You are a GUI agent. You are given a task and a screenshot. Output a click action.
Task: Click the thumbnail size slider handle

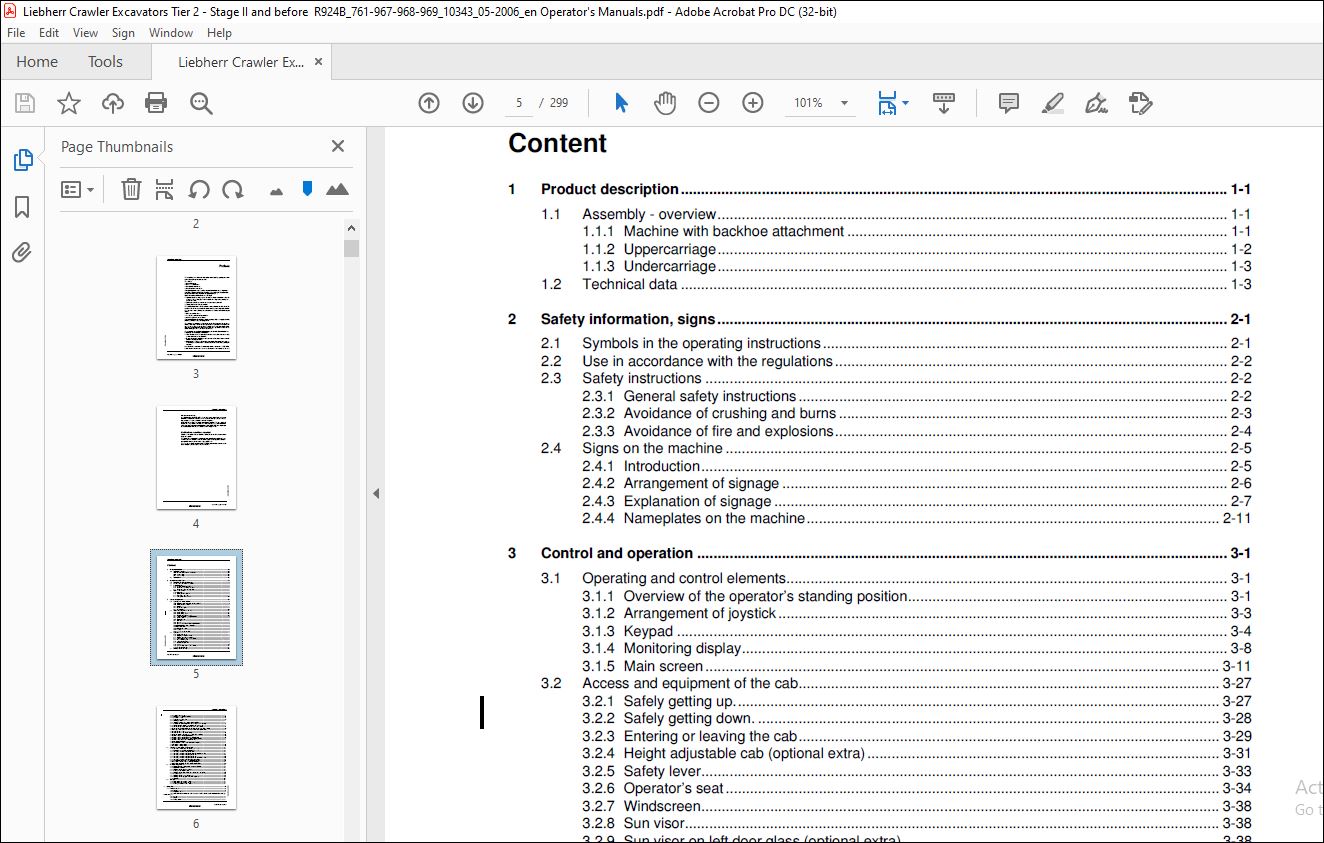point(307,189)
